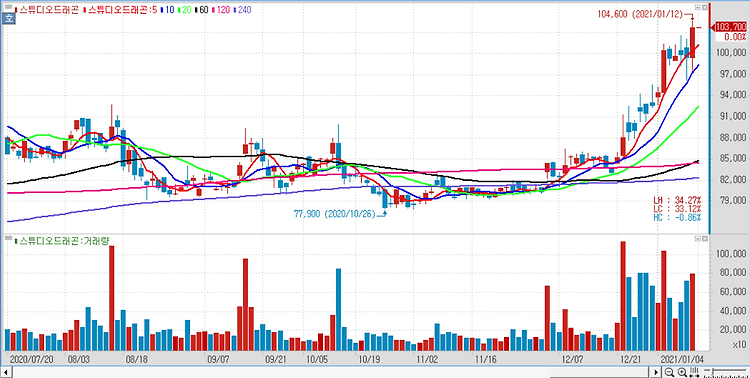Click the horizontal scrollbar thumb
The height and width of the screenshot is (378, 750).
(x=598, y=372)
